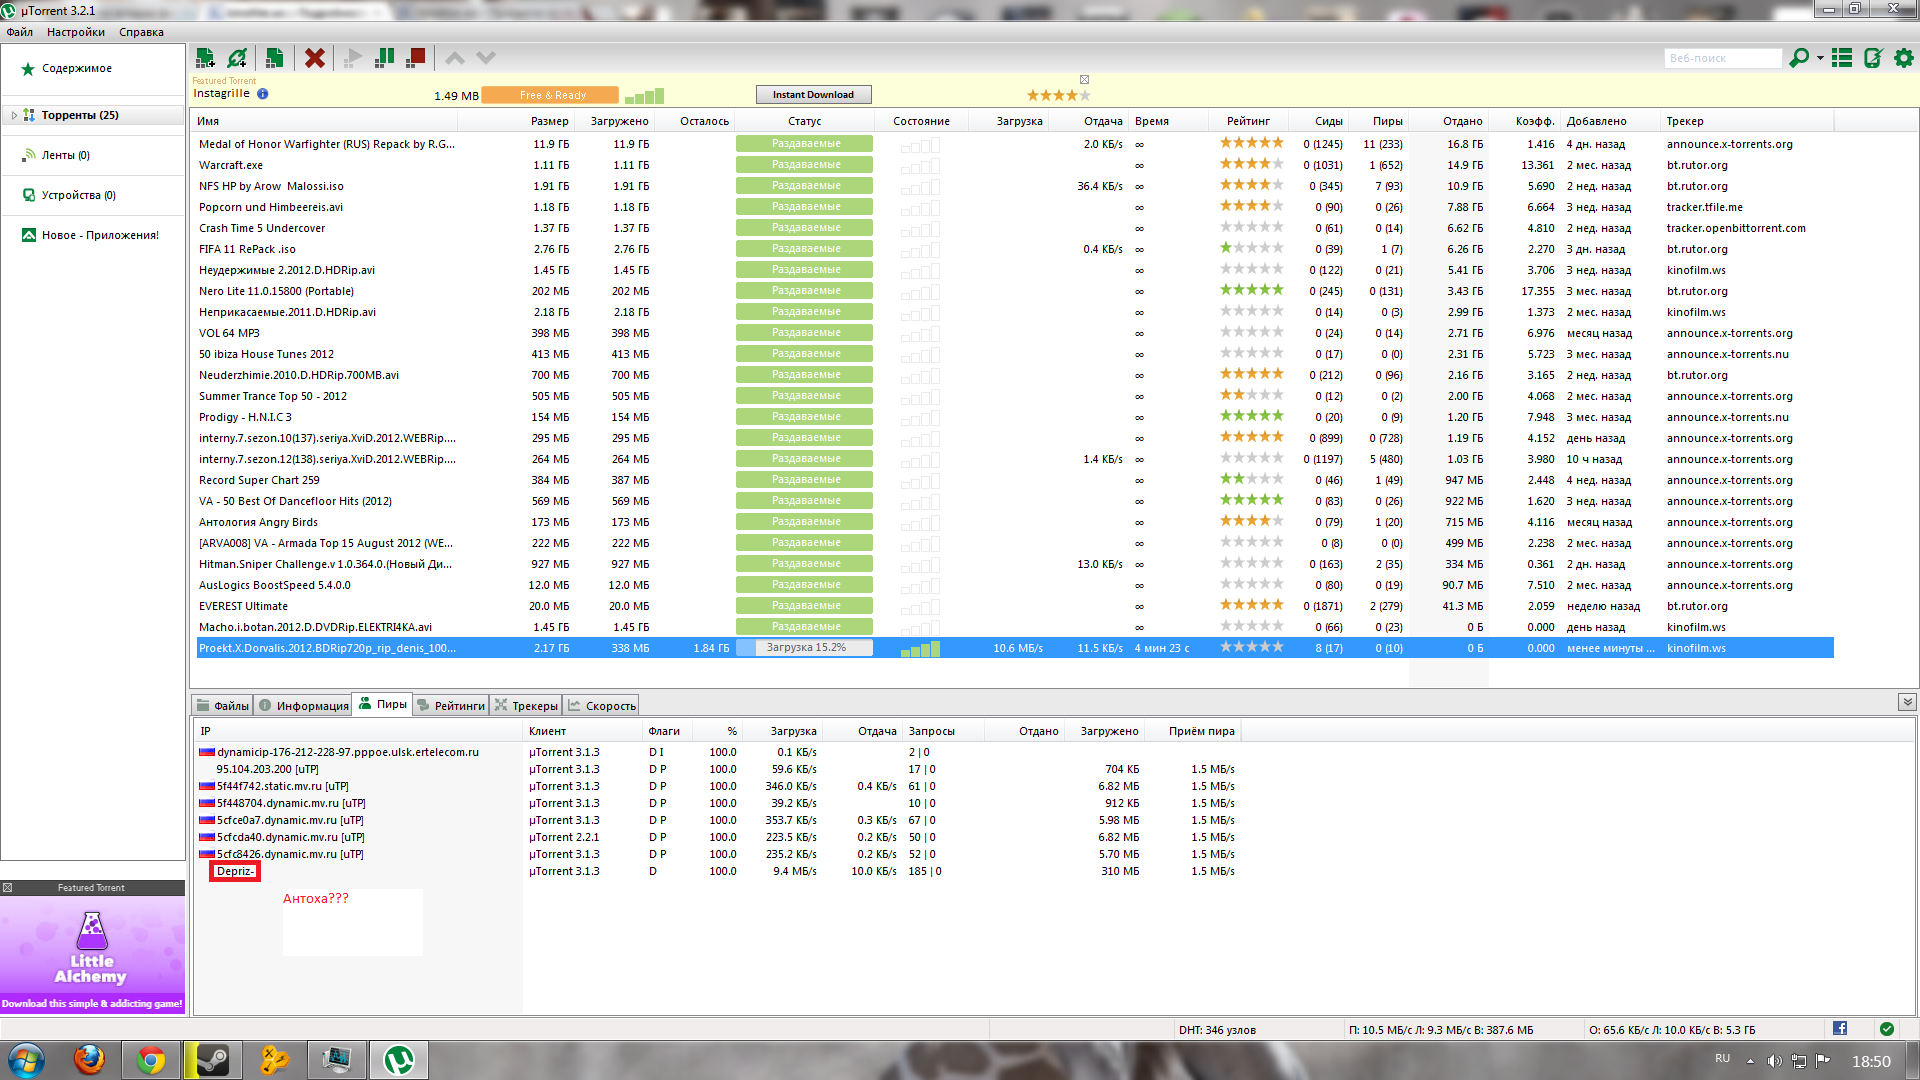Viewport: 1920px width, 1080px height.
Task: Select the Warcraft.exe torrent row
Action: tap(231, 165)
